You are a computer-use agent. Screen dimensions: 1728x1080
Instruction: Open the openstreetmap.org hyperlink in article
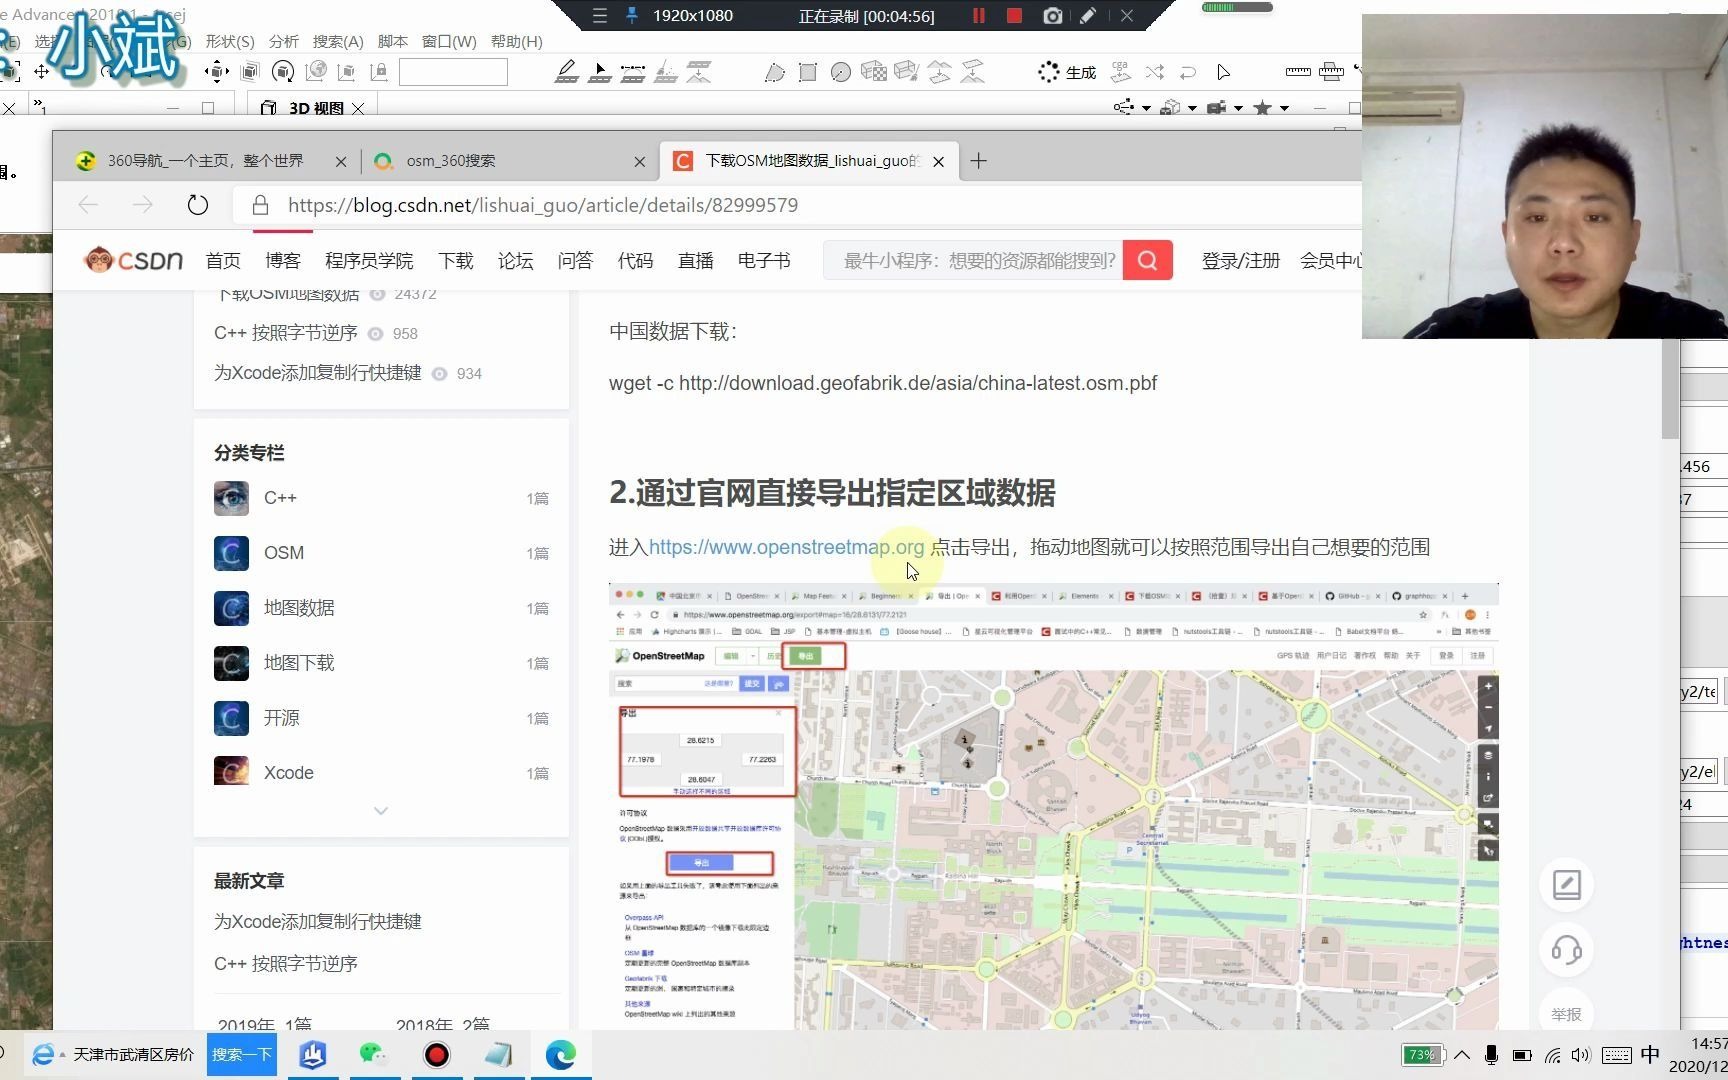click(x=786, y=547)
